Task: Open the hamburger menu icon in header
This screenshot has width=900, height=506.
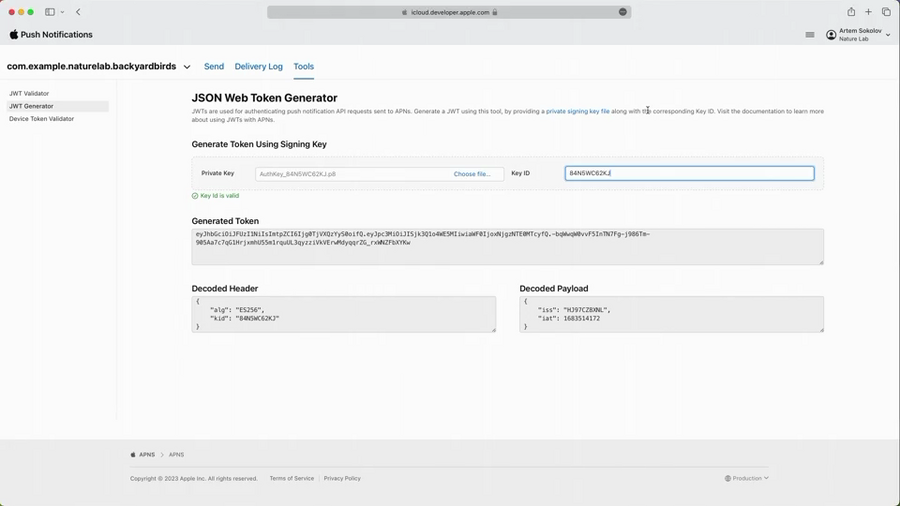Action: pyautogui.click(x=810, y=35)
